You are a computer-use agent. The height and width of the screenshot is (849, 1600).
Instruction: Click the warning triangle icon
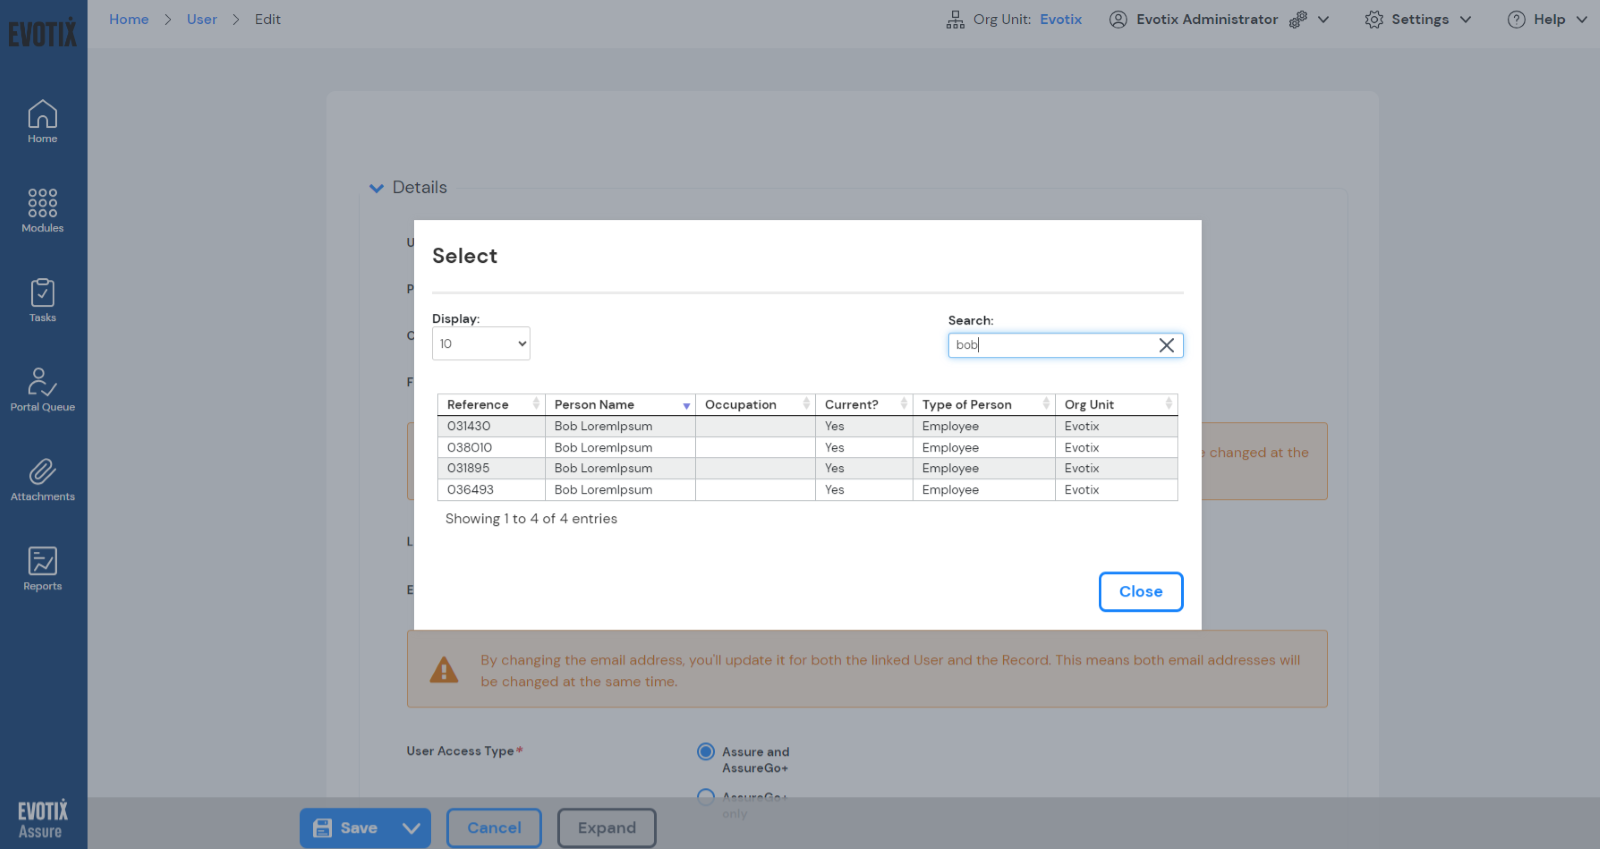[443, 670]
